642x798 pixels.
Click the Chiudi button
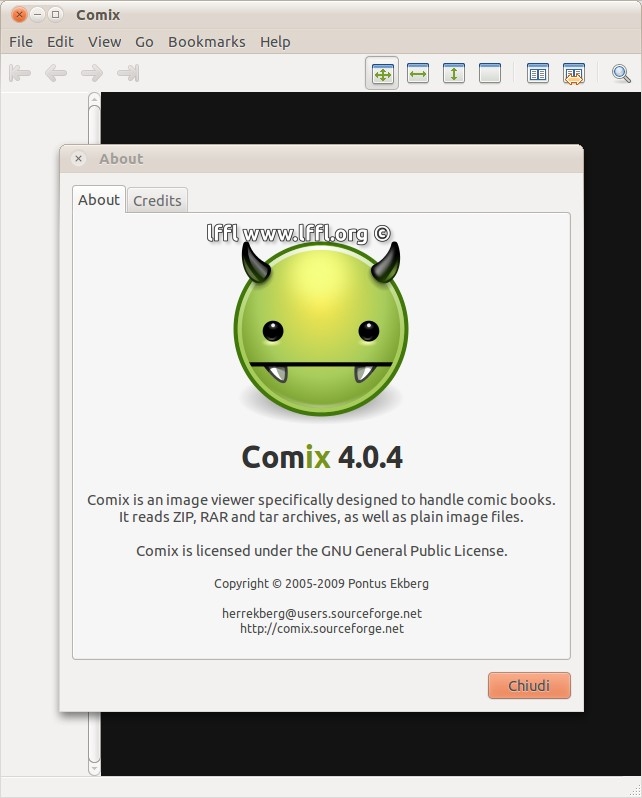[529, 686]
